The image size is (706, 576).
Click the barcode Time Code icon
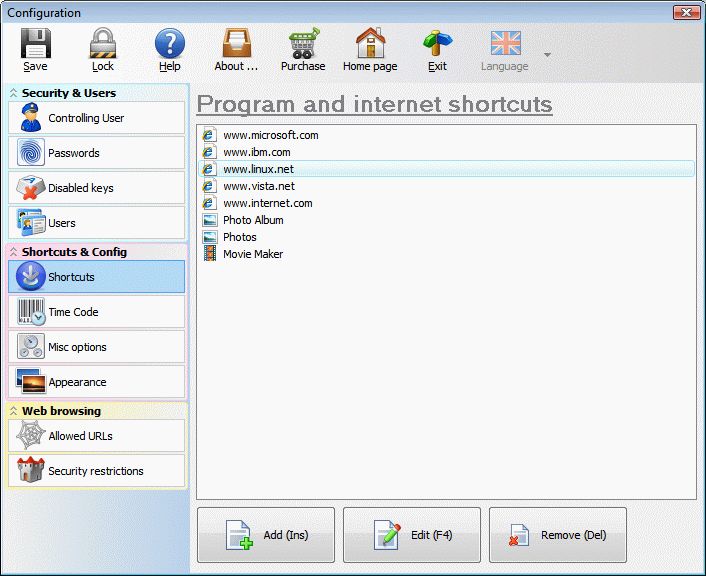(31, 312)
